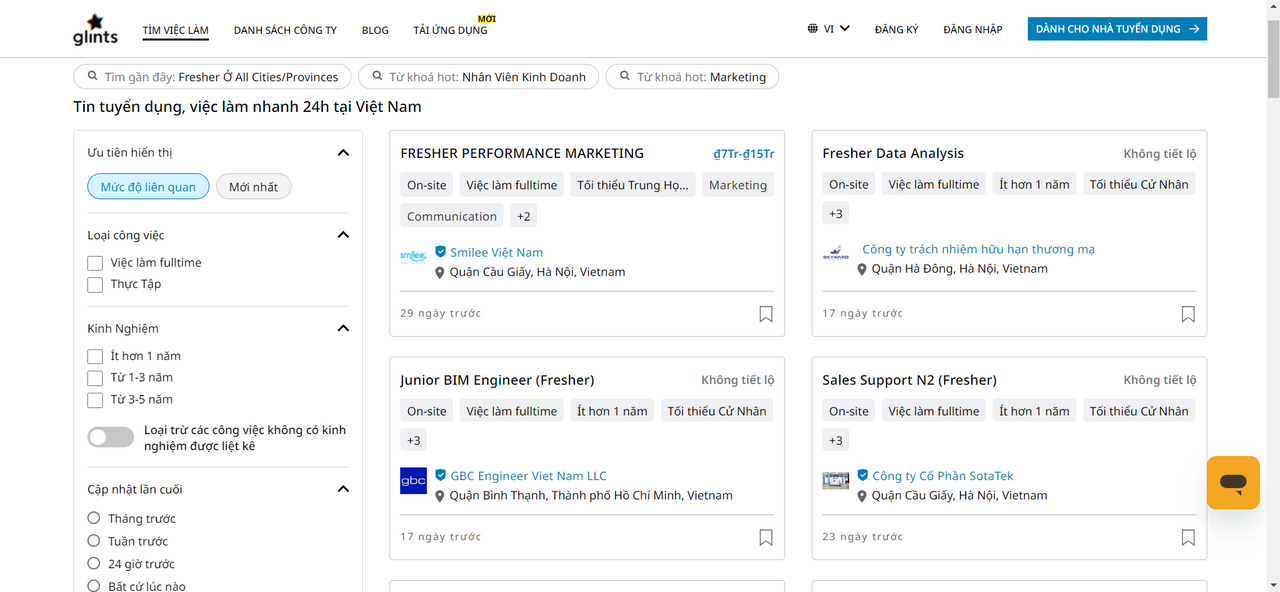This screenshot has width=1280, height=592.
Task: Check the Thực Tập checkbox
Action: click(95, 285)
